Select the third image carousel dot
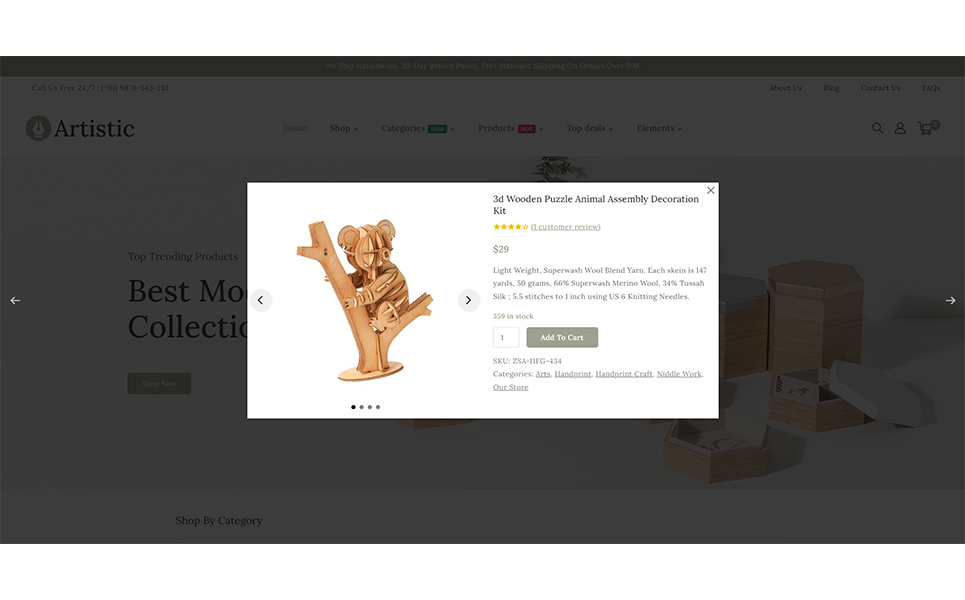The width and height of the screenshot is (965, 600). [x=370, y=407]
